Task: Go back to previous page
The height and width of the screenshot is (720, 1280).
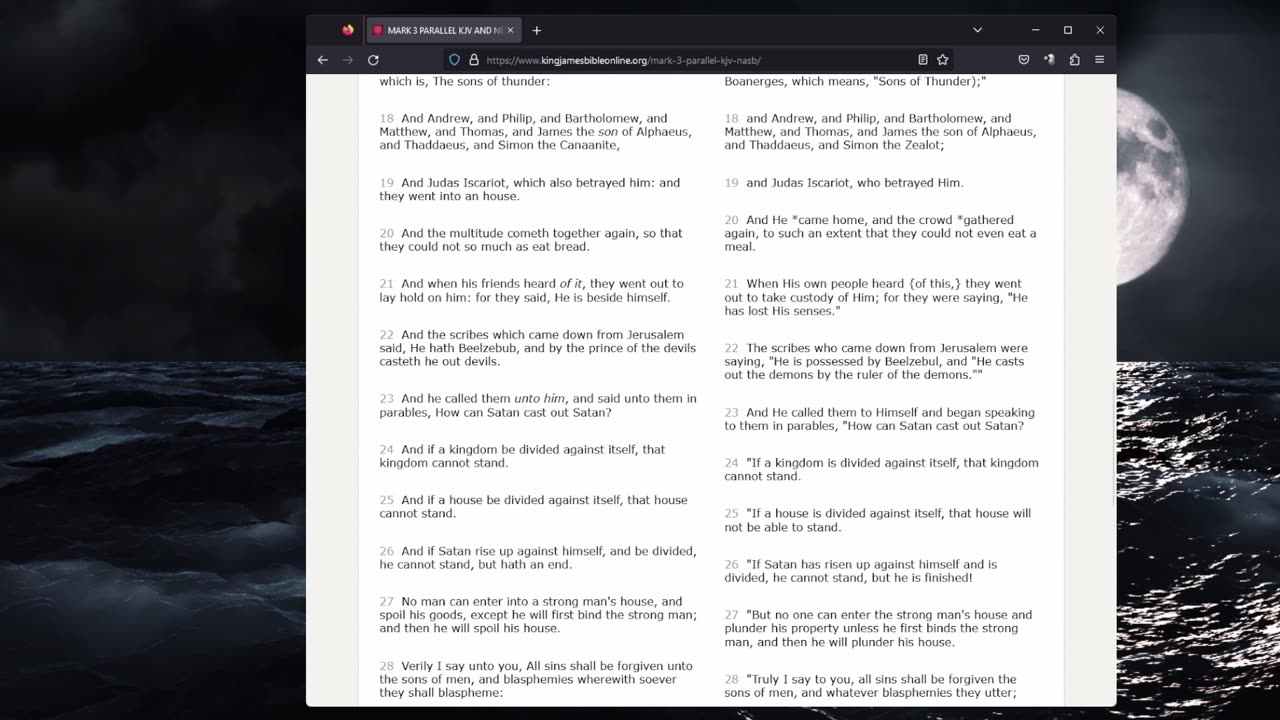Action: tap(322, 60)
